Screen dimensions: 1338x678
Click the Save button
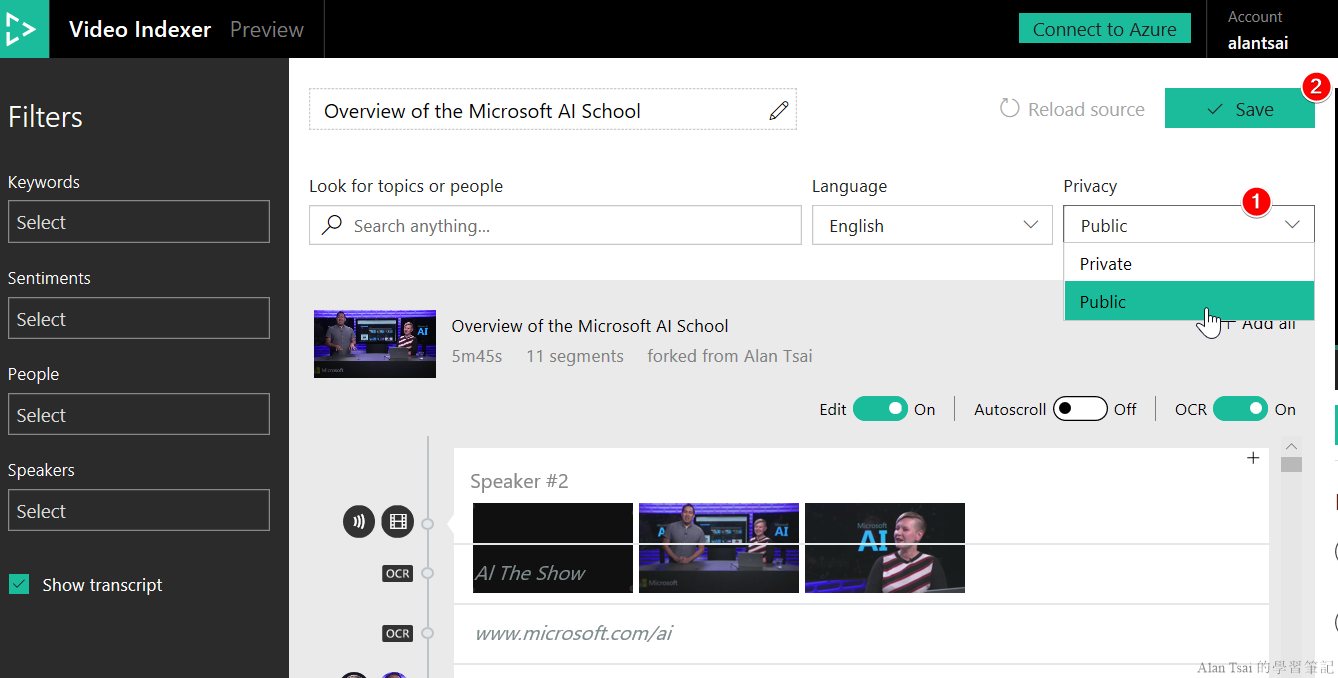[x=1240, y=109]
